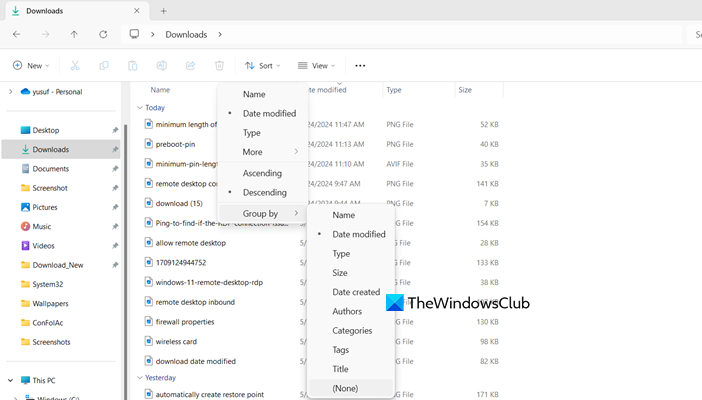This screenshot has width=702, height=400.
Task: Group by Type in submenu
Action: point(351,254)
